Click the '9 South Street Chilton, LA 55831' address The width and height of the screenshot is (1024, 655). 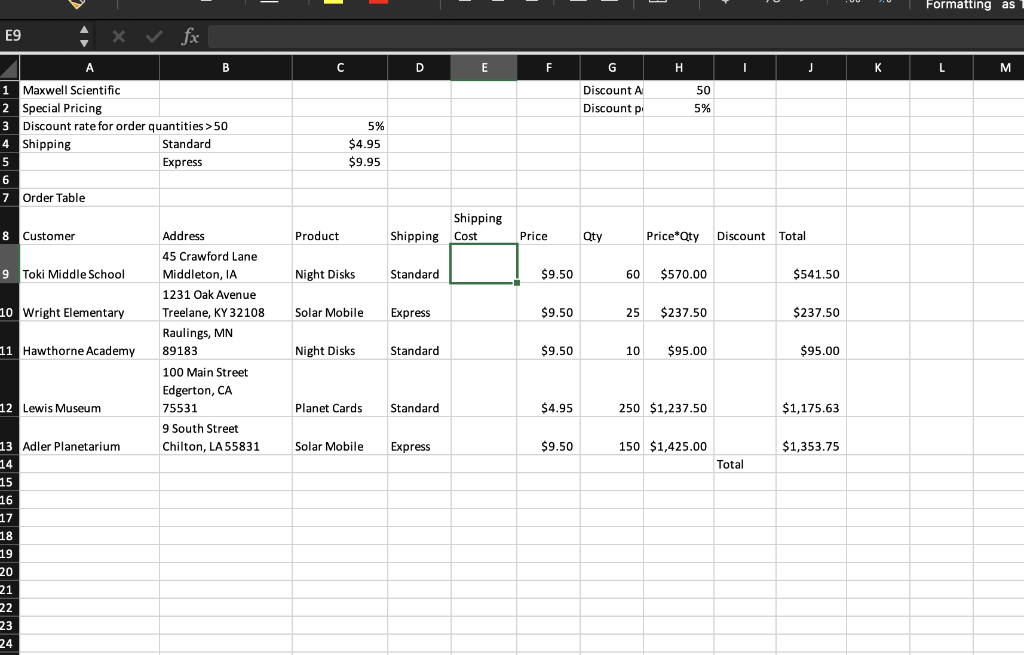click(225, 436)
